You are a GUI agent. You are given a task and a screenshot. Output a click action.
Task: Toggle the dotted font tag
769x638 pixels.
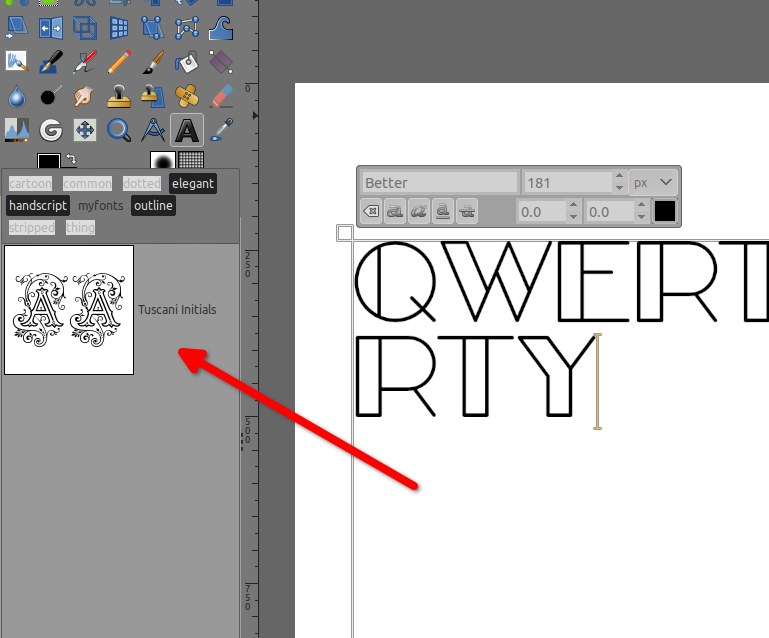point(142,183)
